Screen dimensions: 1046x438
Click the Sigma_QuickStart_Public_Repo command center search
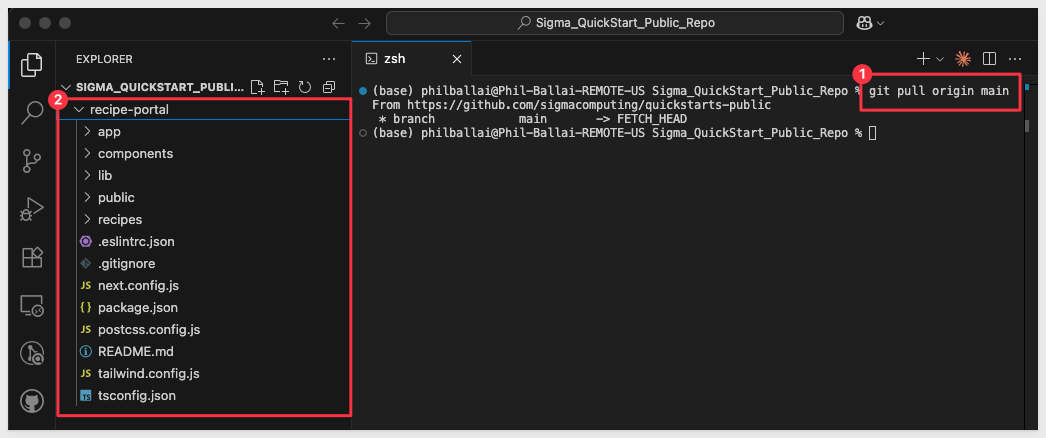[x=614, y=23]
